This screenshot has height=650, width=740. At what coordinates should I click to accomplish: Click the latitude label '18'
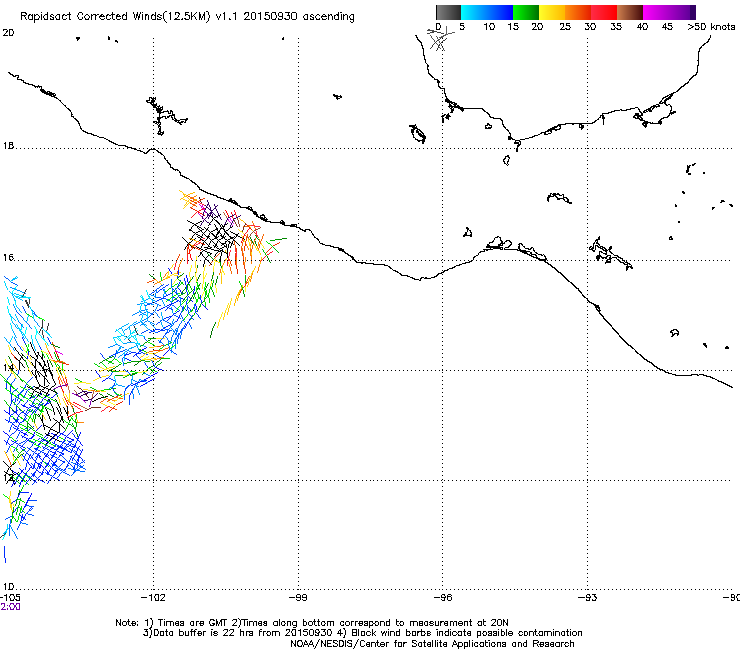(8, 146)
